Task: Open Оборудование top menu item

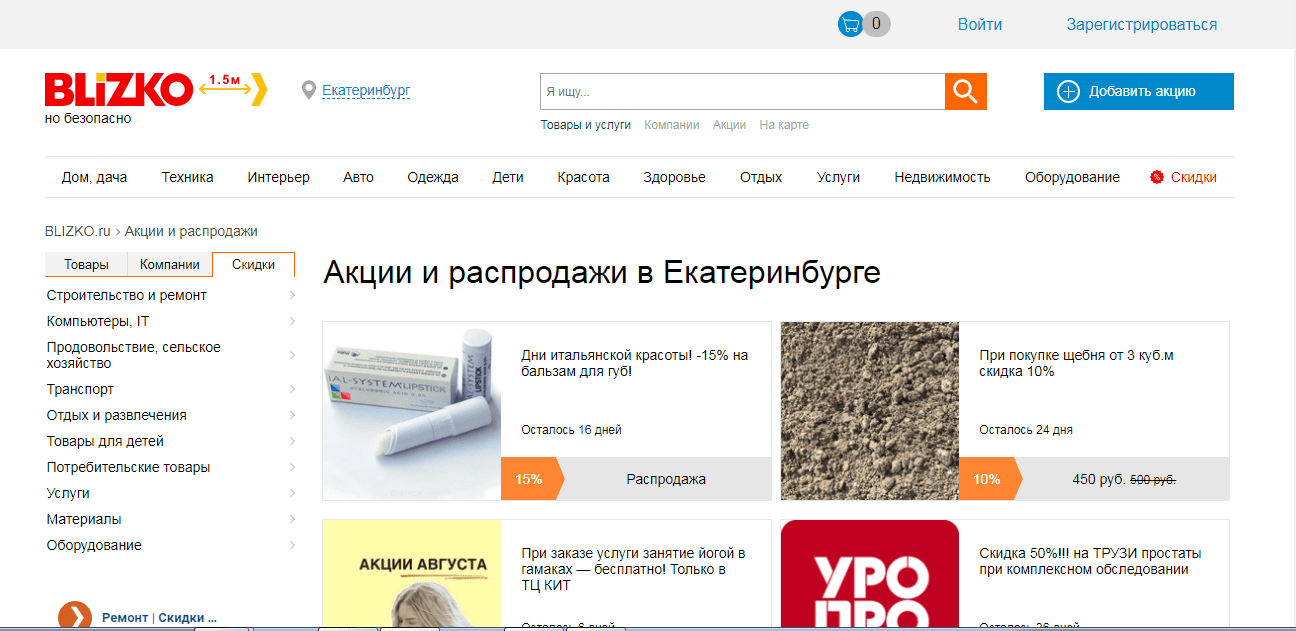Action: [1072, 177]
